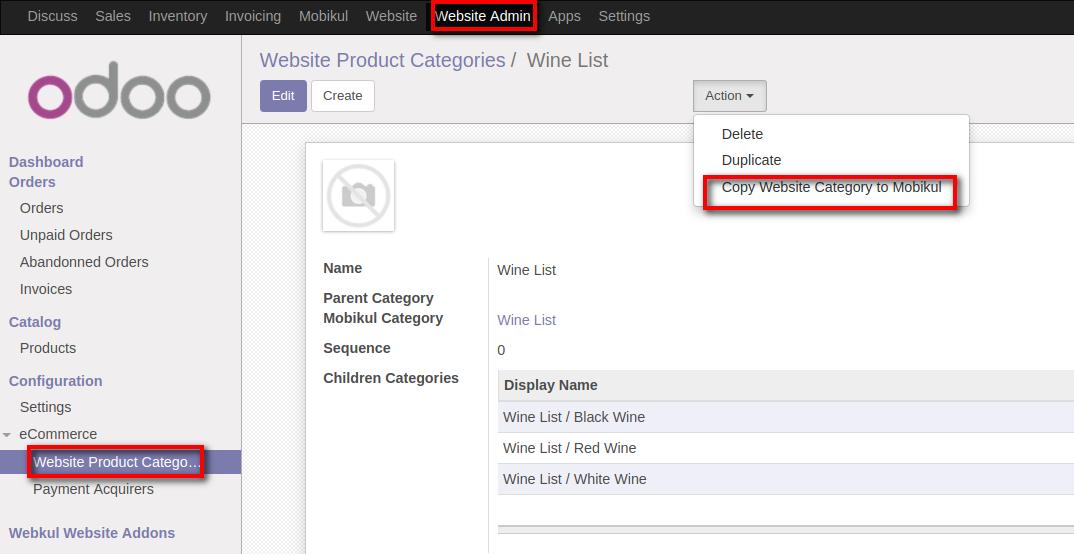Open Payment Acquirers in sidebar
The image size is (1074, 554).
pyautogui.click(x=93, y=489)
